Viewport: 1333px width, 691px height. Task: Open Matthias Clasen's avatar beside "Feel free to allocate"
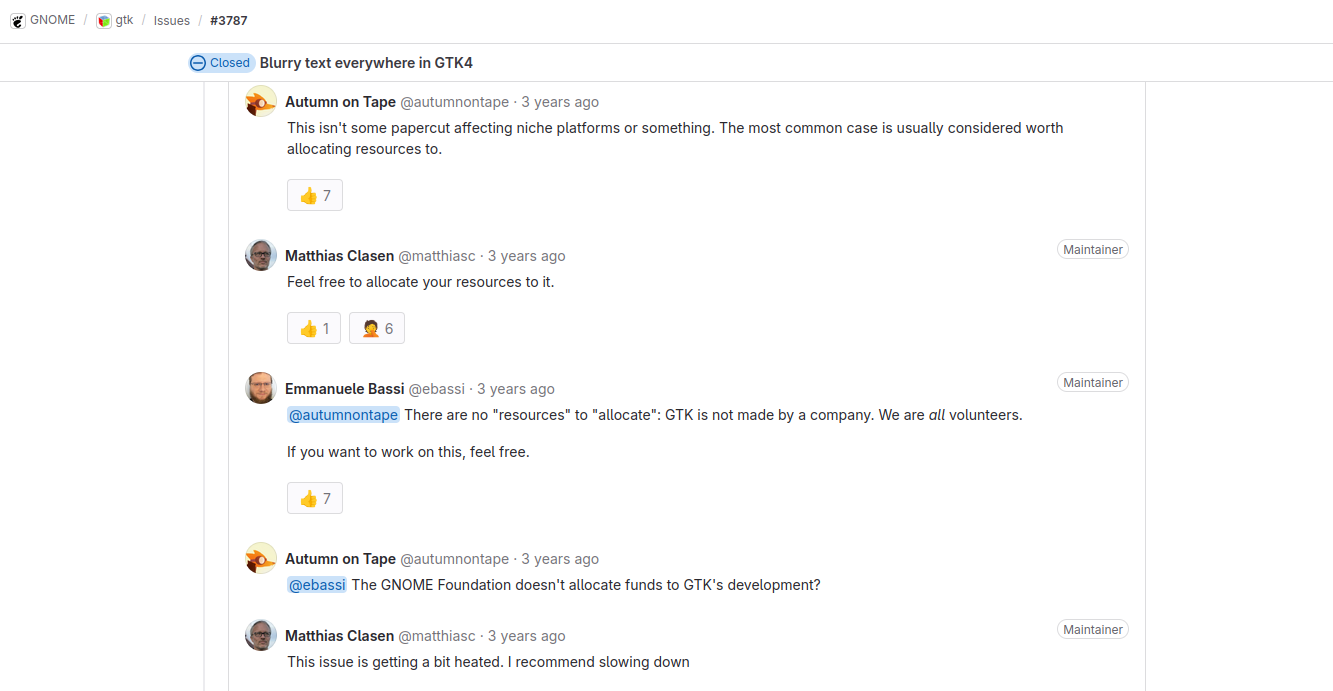coord(261,256)
